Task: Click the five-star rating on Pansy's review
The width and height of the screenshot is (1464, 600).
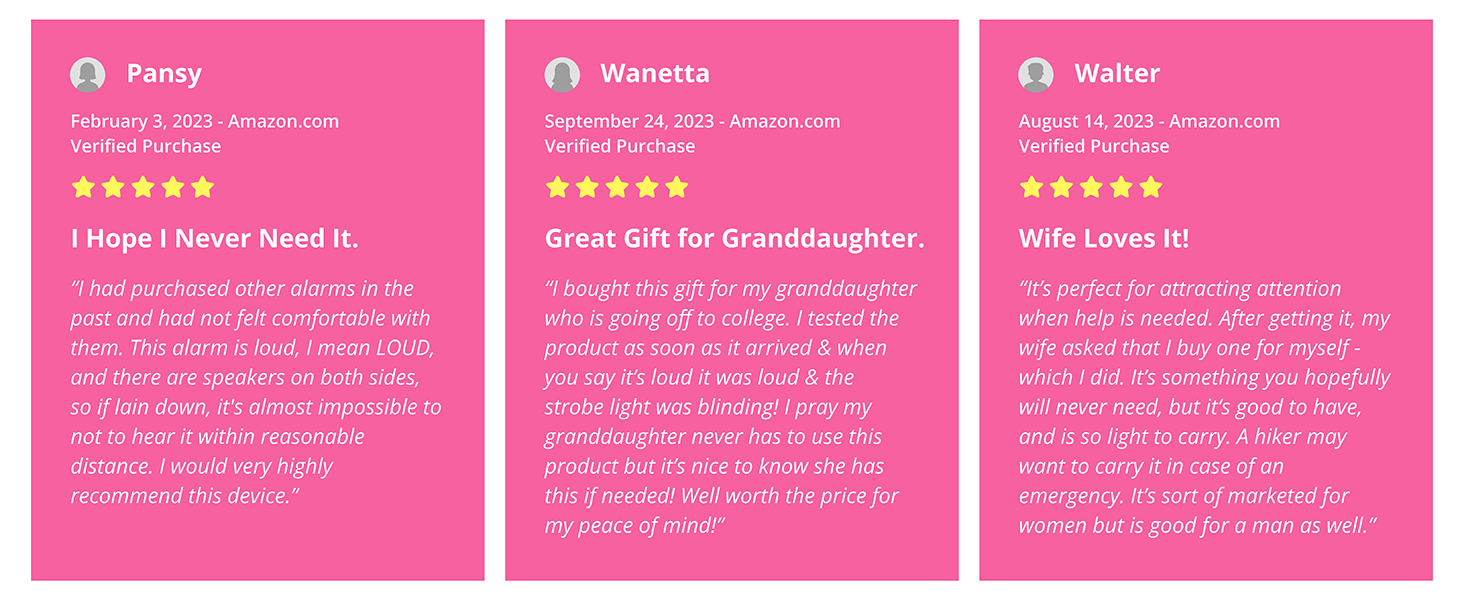Action: (x=143, y=187)
